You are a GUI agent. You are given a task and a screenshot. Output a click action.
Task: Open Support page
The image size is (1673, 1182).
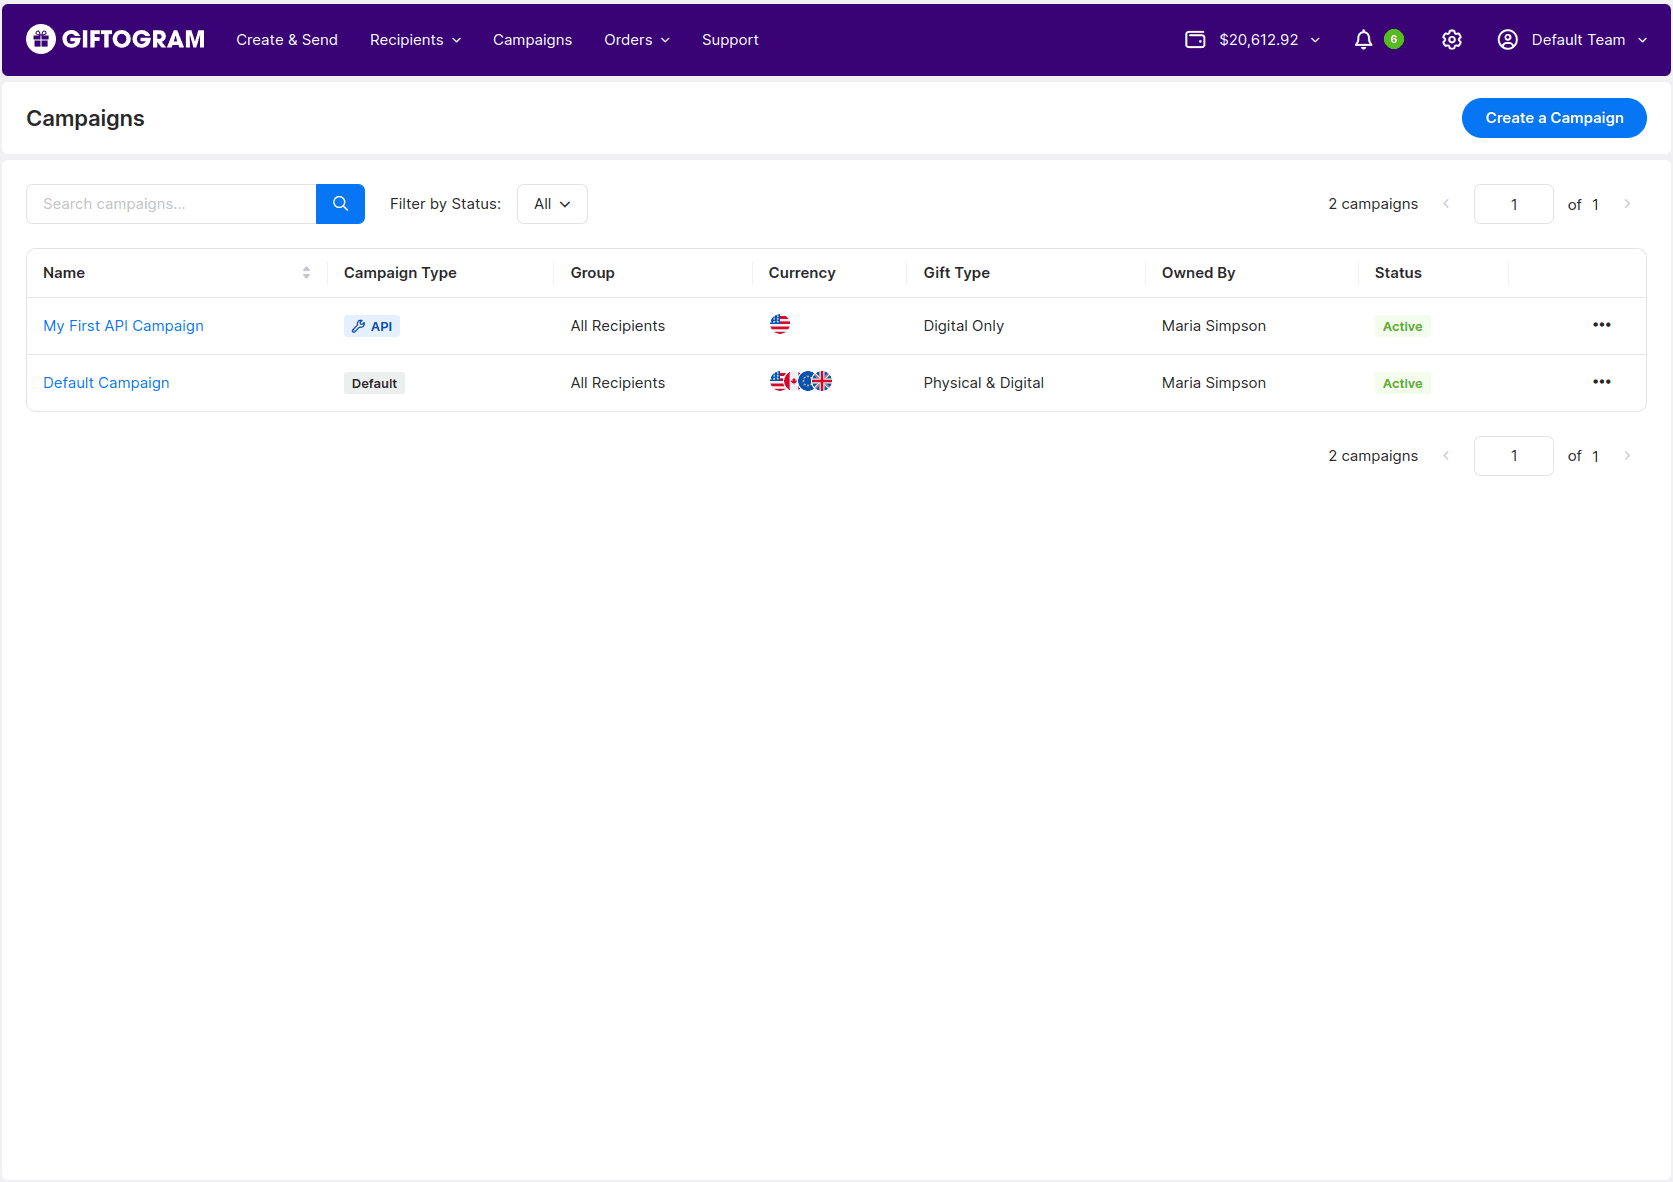730,40
